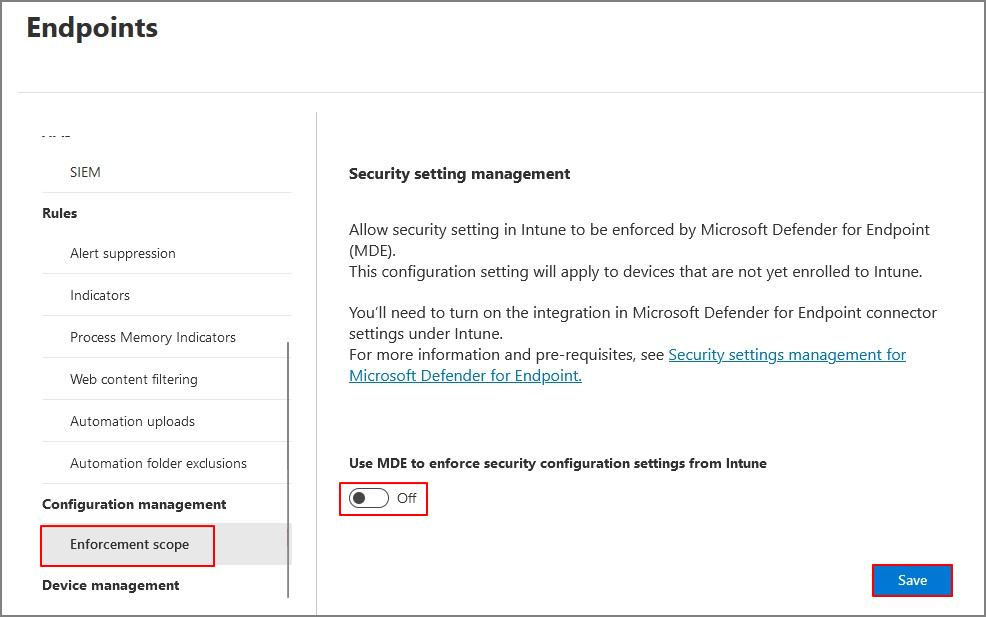The image size is (986, 617).
Task: Open Indicators settings
Action: tap(100, 295)
